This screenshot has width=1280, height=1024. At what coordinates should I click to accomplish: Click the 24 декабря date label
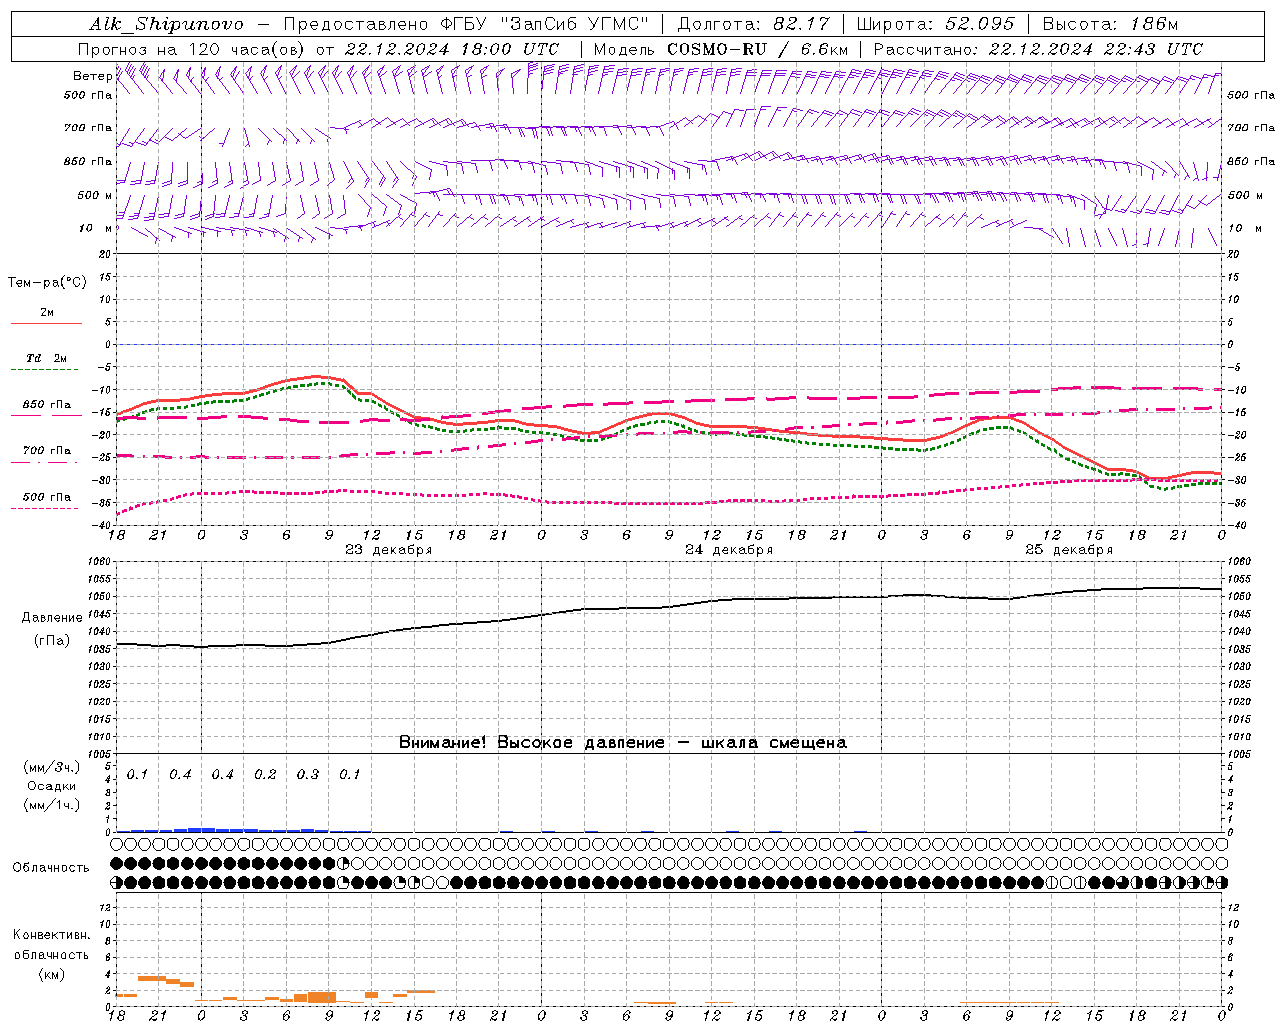728,550
